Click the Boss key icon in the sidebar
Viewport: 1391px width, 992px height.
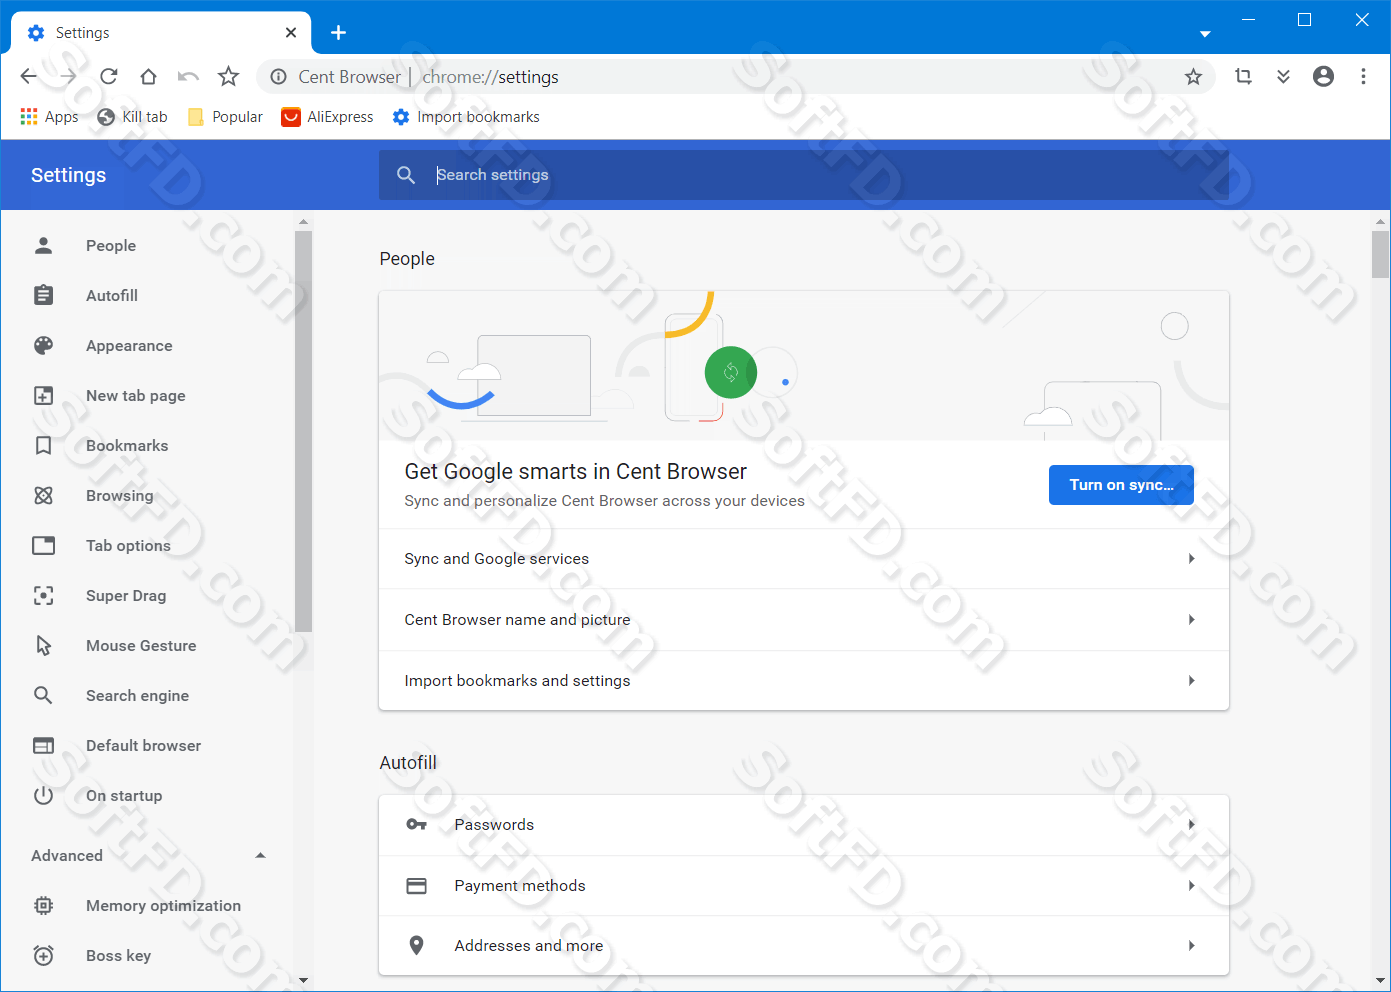44,956
